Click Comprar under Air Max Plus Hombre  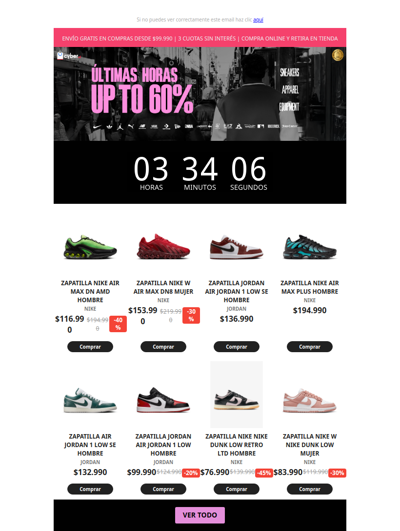[310, 347]
